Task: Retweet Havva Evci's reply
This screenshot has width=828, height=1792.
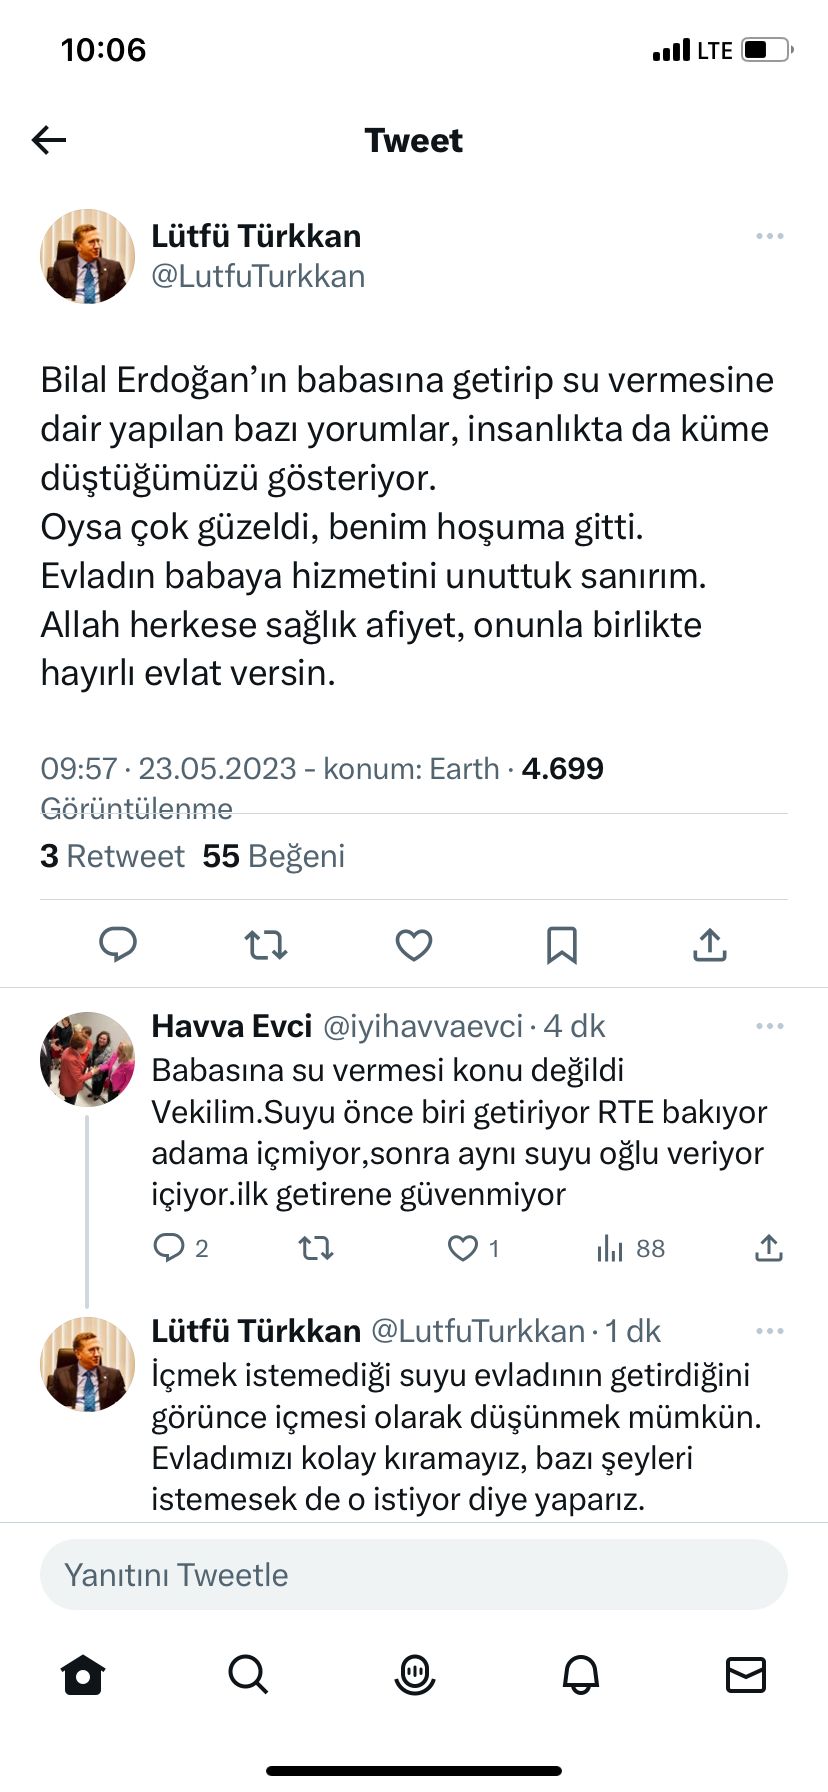Action: pos(316,1248)
